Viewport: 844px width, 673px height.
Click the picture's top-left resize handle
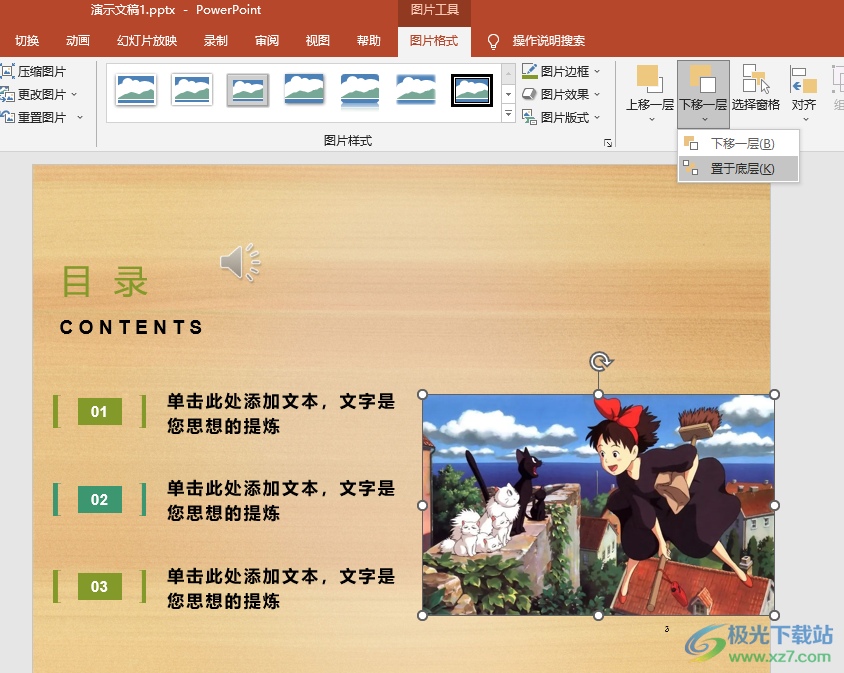coord(423,395)
